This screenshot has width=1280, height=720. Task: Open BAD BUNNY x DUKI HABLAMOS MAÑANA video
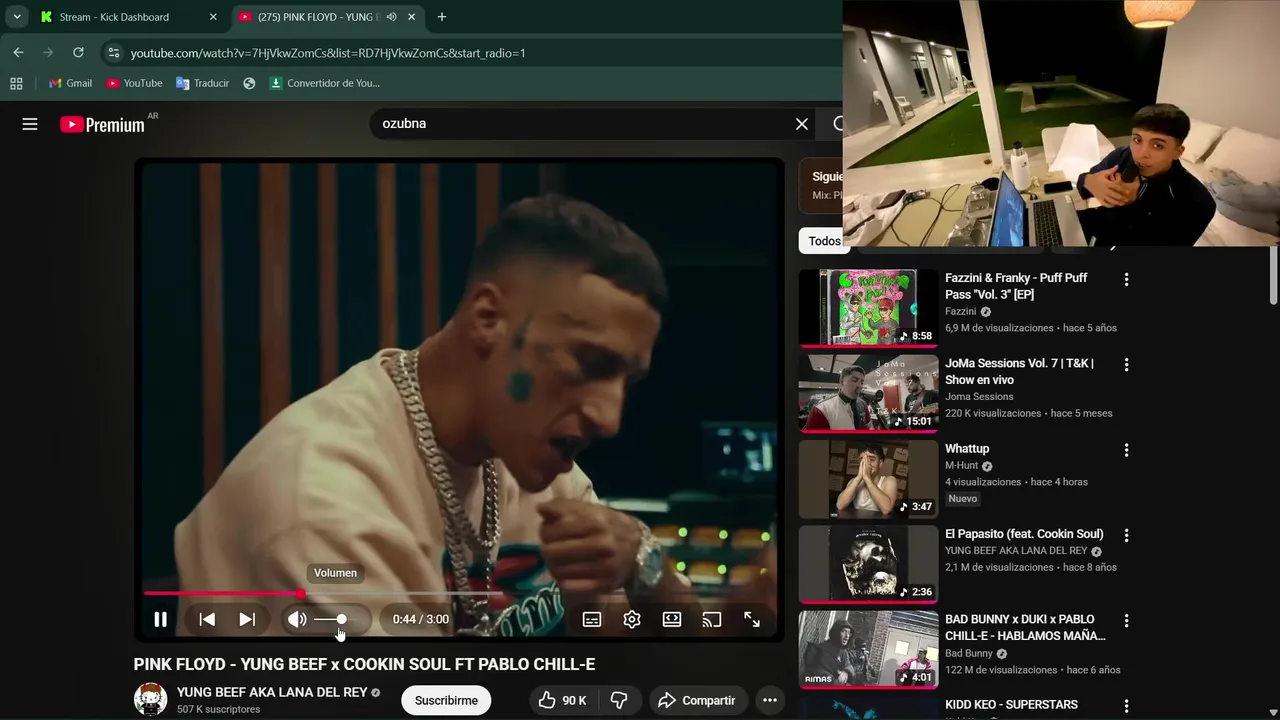coord(1025,627)
